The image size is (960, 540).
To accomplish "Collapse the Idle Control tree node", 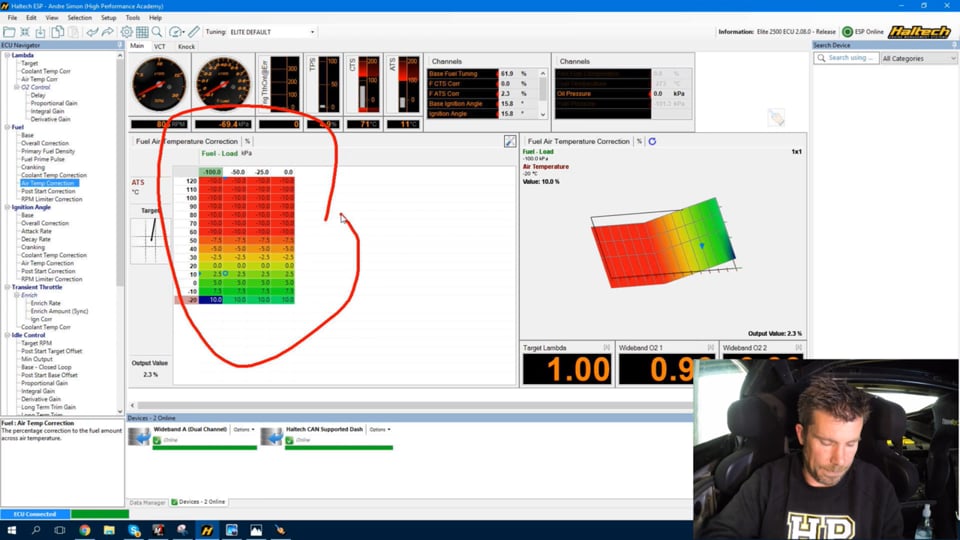I will point(7,336).
